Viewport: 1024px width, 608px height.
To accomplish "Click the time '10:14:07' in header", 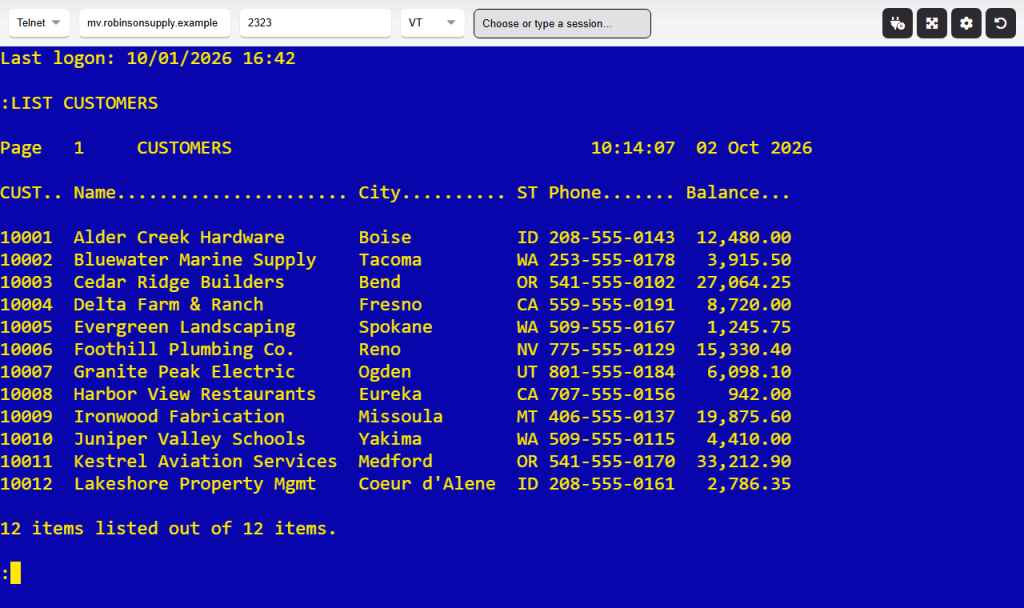I will click(633, 148).
